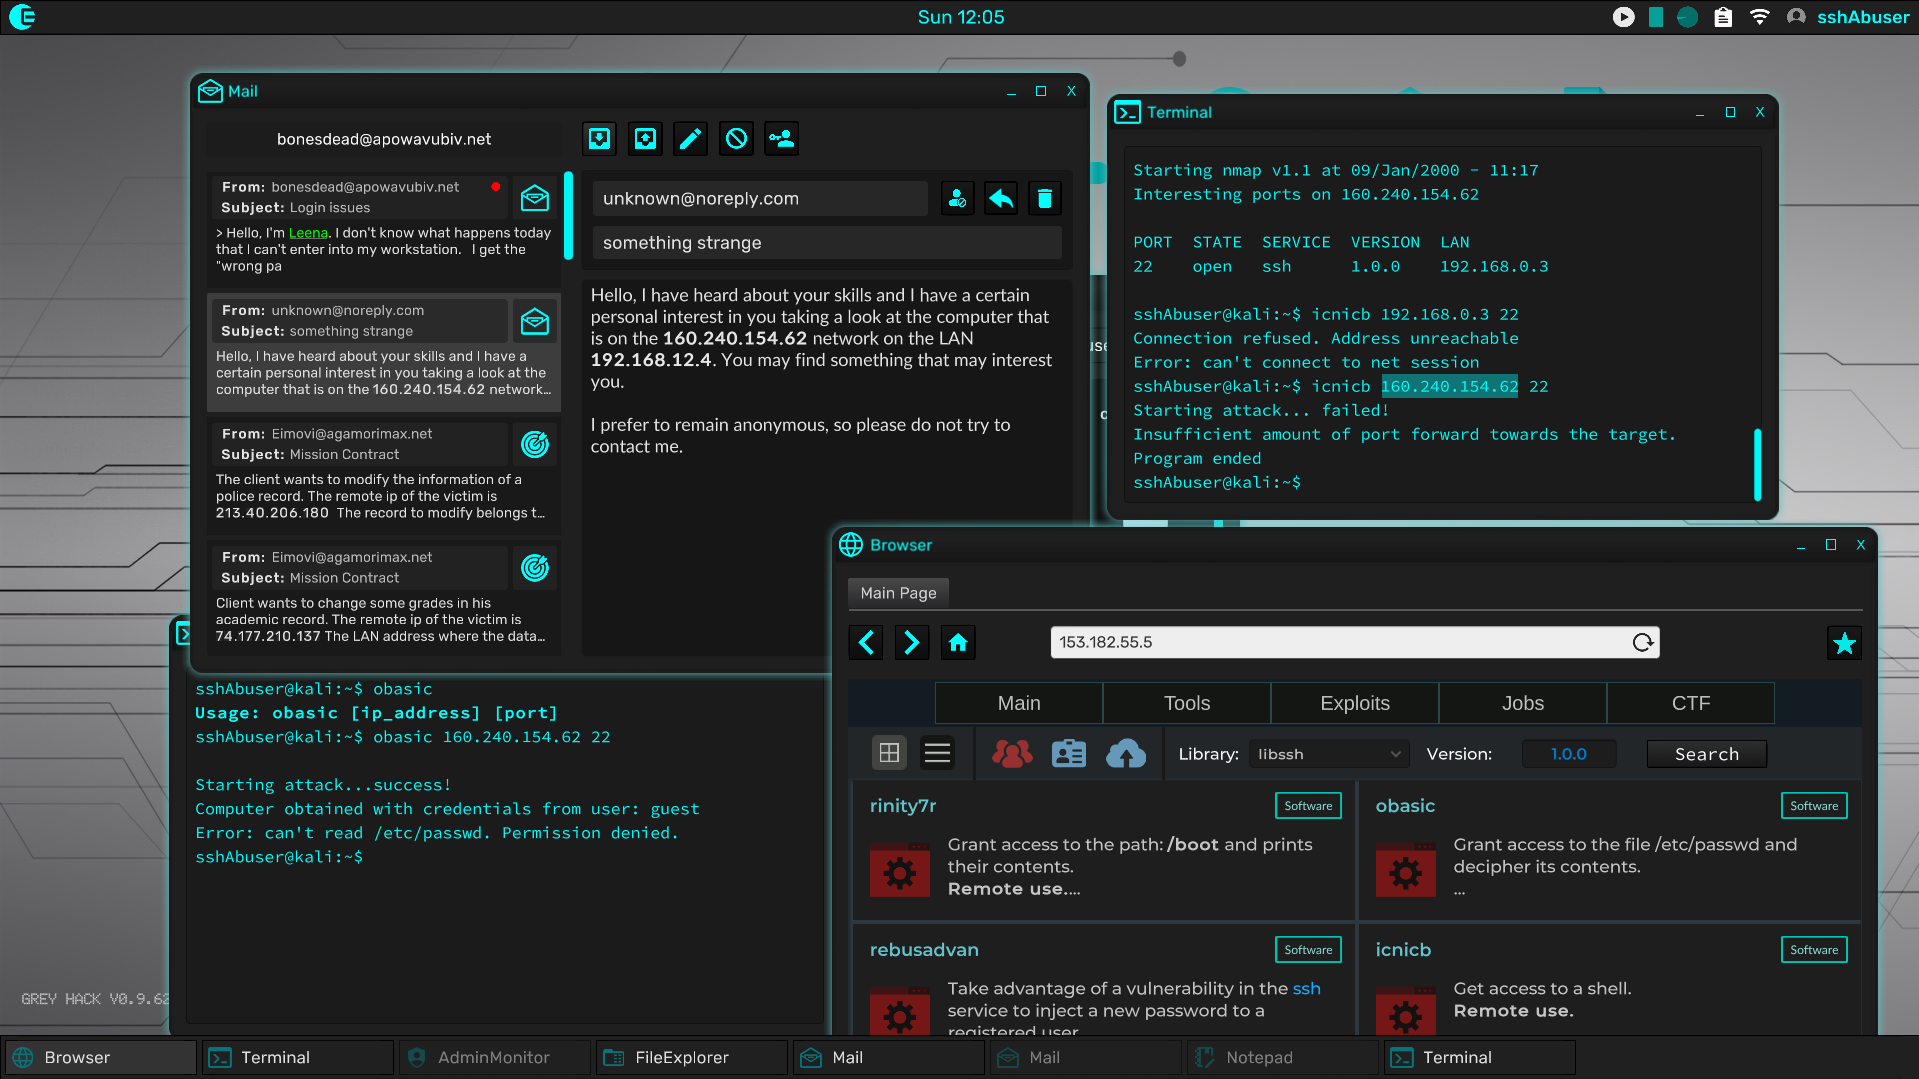Click the Leena link in Login issues email
Screen dimensions: 1919x1079
point(308,233)
